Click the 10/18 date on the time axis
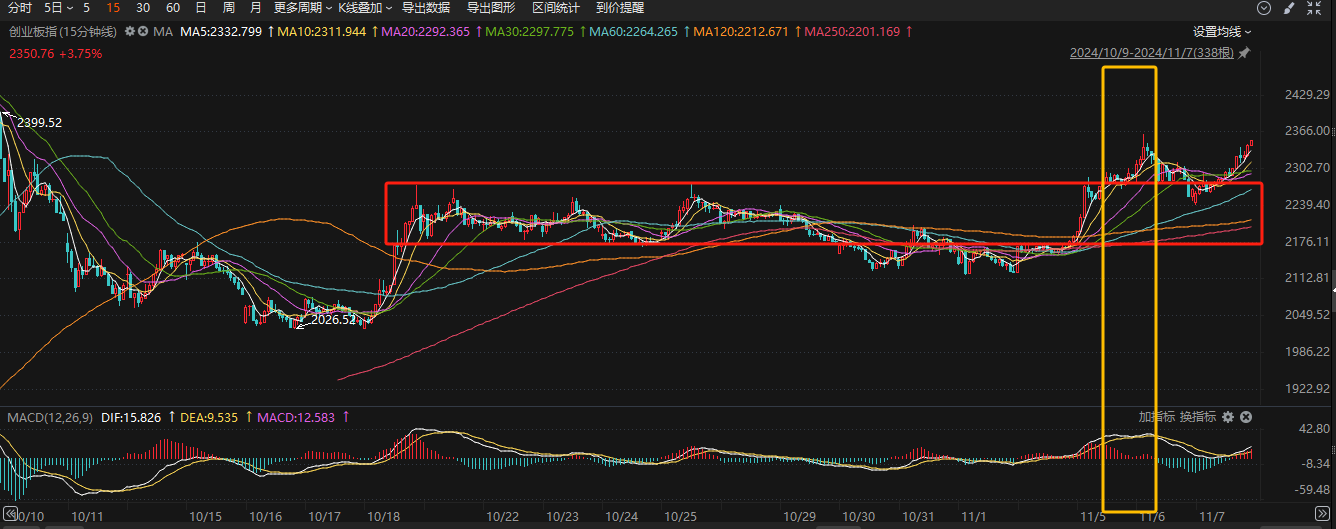1336x529 pixels. (385, 517)
